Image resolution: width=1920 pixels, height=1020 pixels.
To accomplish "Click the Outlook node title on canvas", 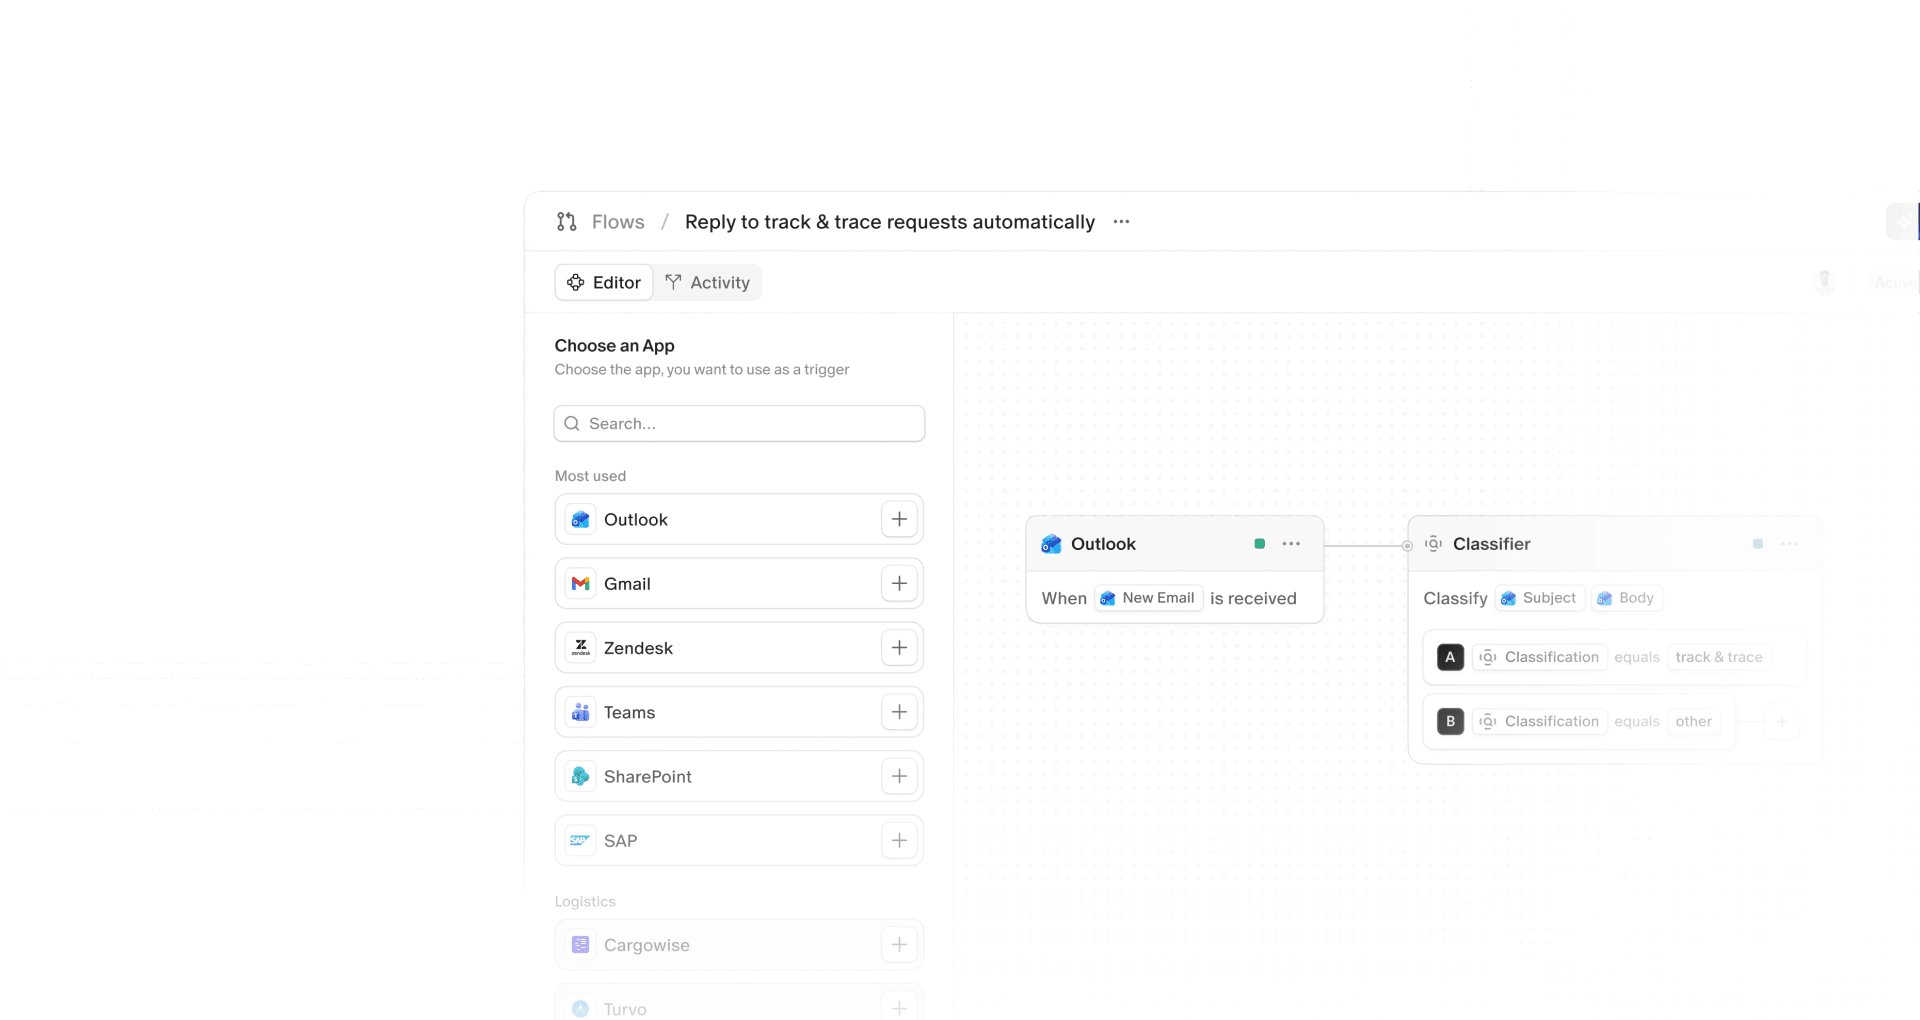I will (x=1103, y=544).
